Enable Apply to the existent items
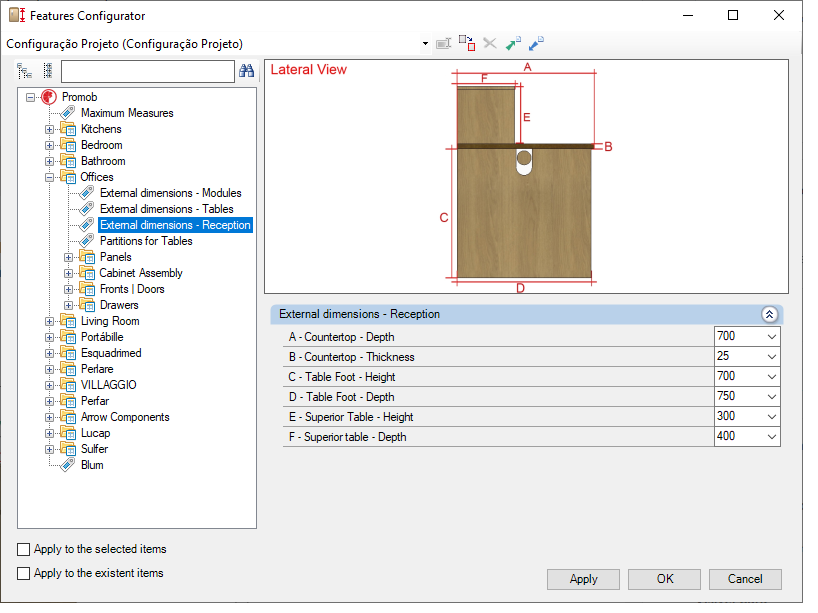 click(23, 573)
